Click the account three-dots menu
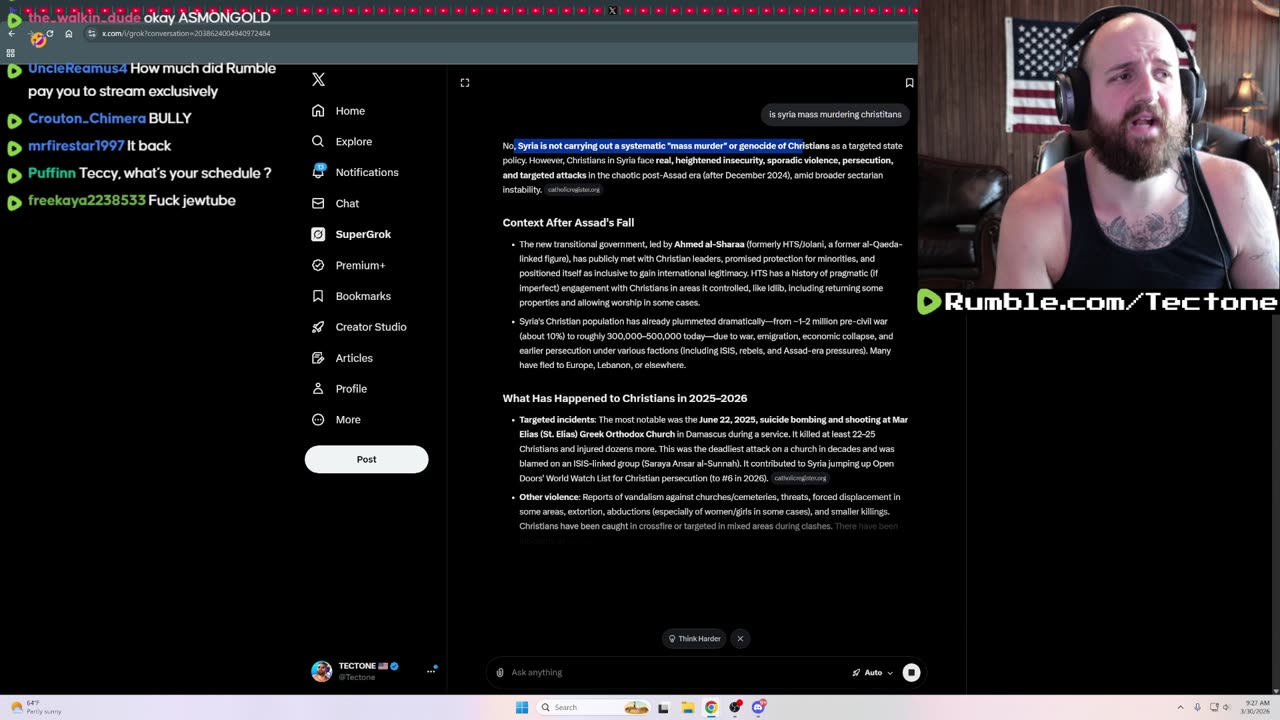This screenshot has height=720, width=1280. (431, 671)
